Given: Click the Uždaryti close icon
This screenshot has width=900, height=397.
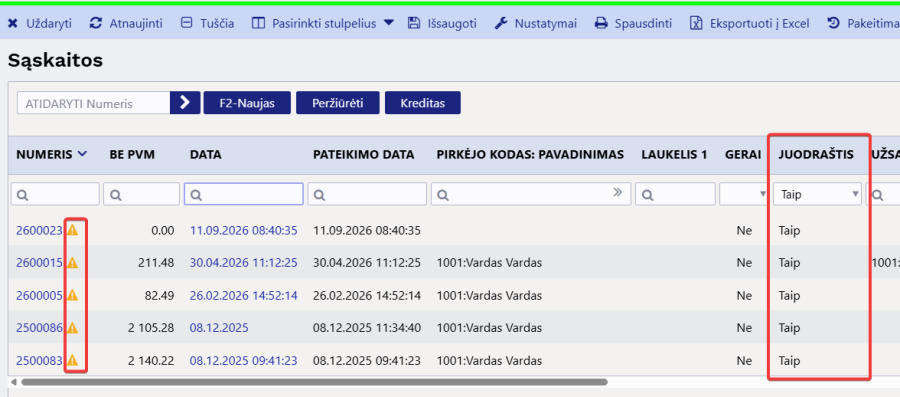Looking at the screenshot, I should pyautogui.click(x=13, y=24).
